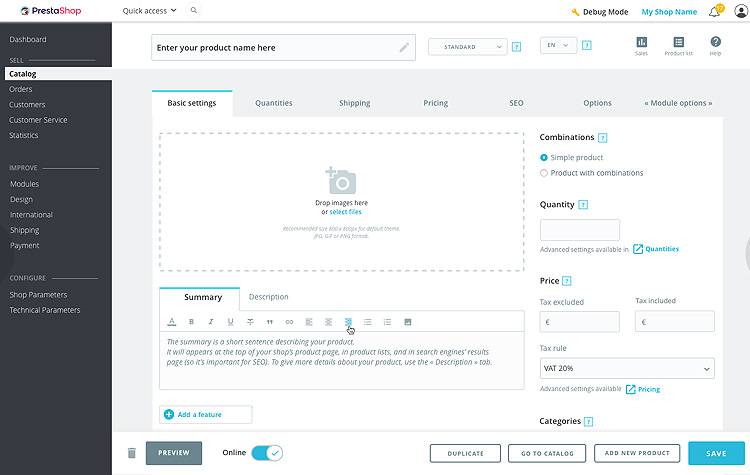Insert a numbered list in summary editor
Image resolution: width=750 pixels, height=475 pixels.
click(387, 322)
